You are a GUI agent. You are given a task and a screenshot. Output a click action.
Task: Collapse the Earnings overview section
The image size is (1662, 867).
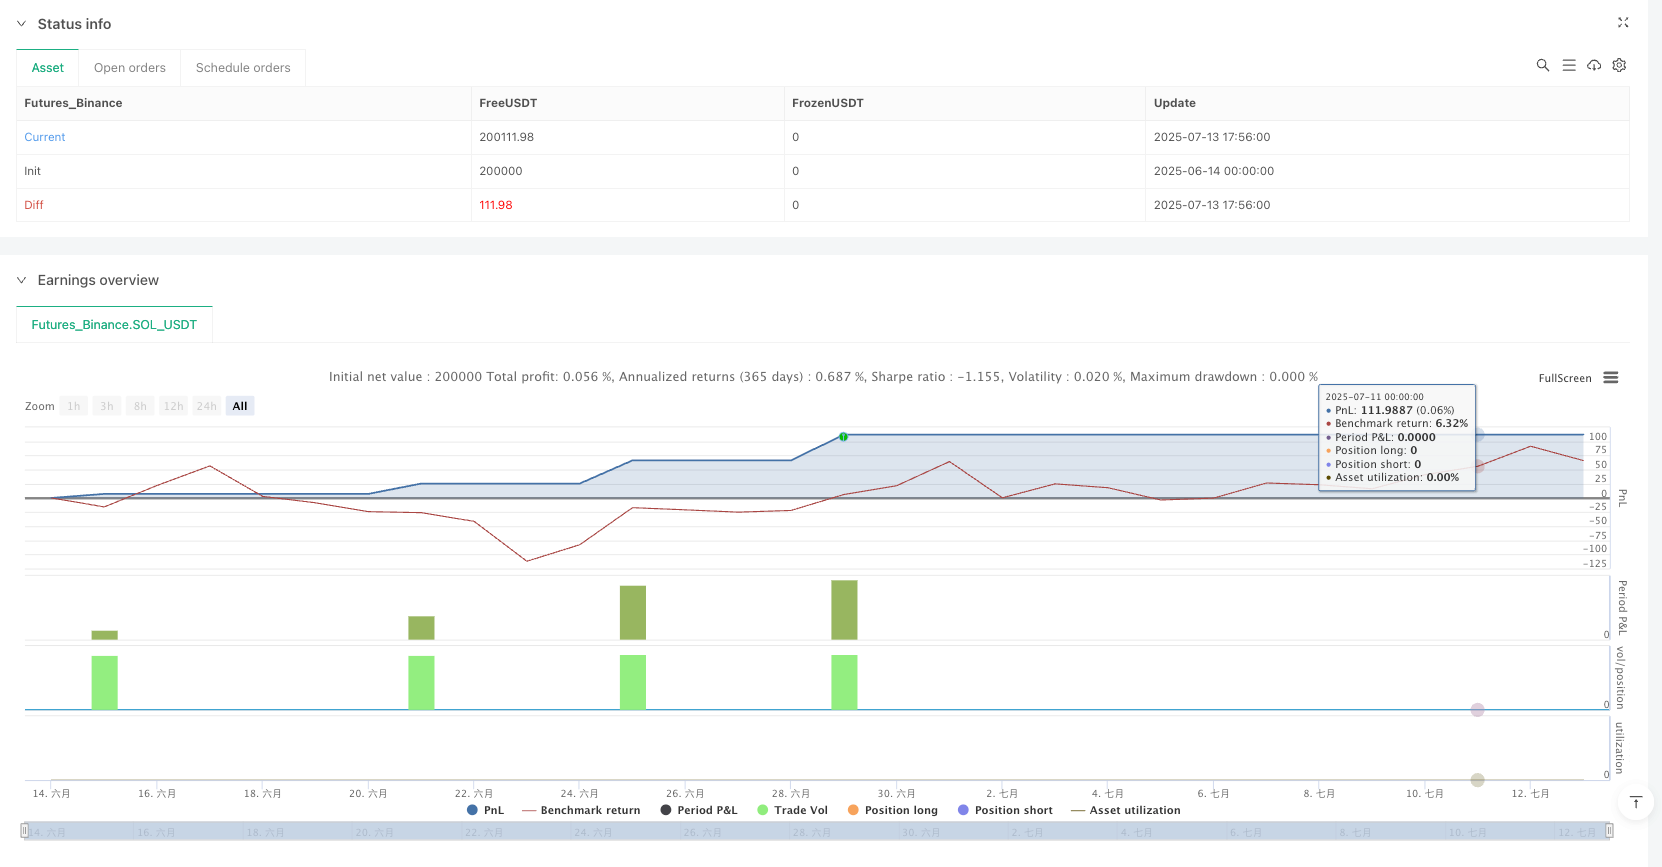coord(21,280)
